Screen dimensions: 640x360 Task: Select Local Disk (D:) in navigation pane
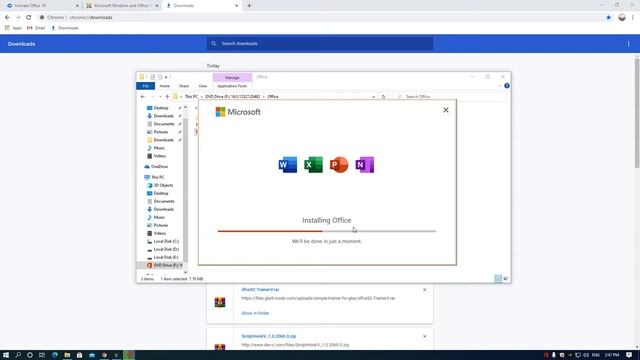pos(166,249)
